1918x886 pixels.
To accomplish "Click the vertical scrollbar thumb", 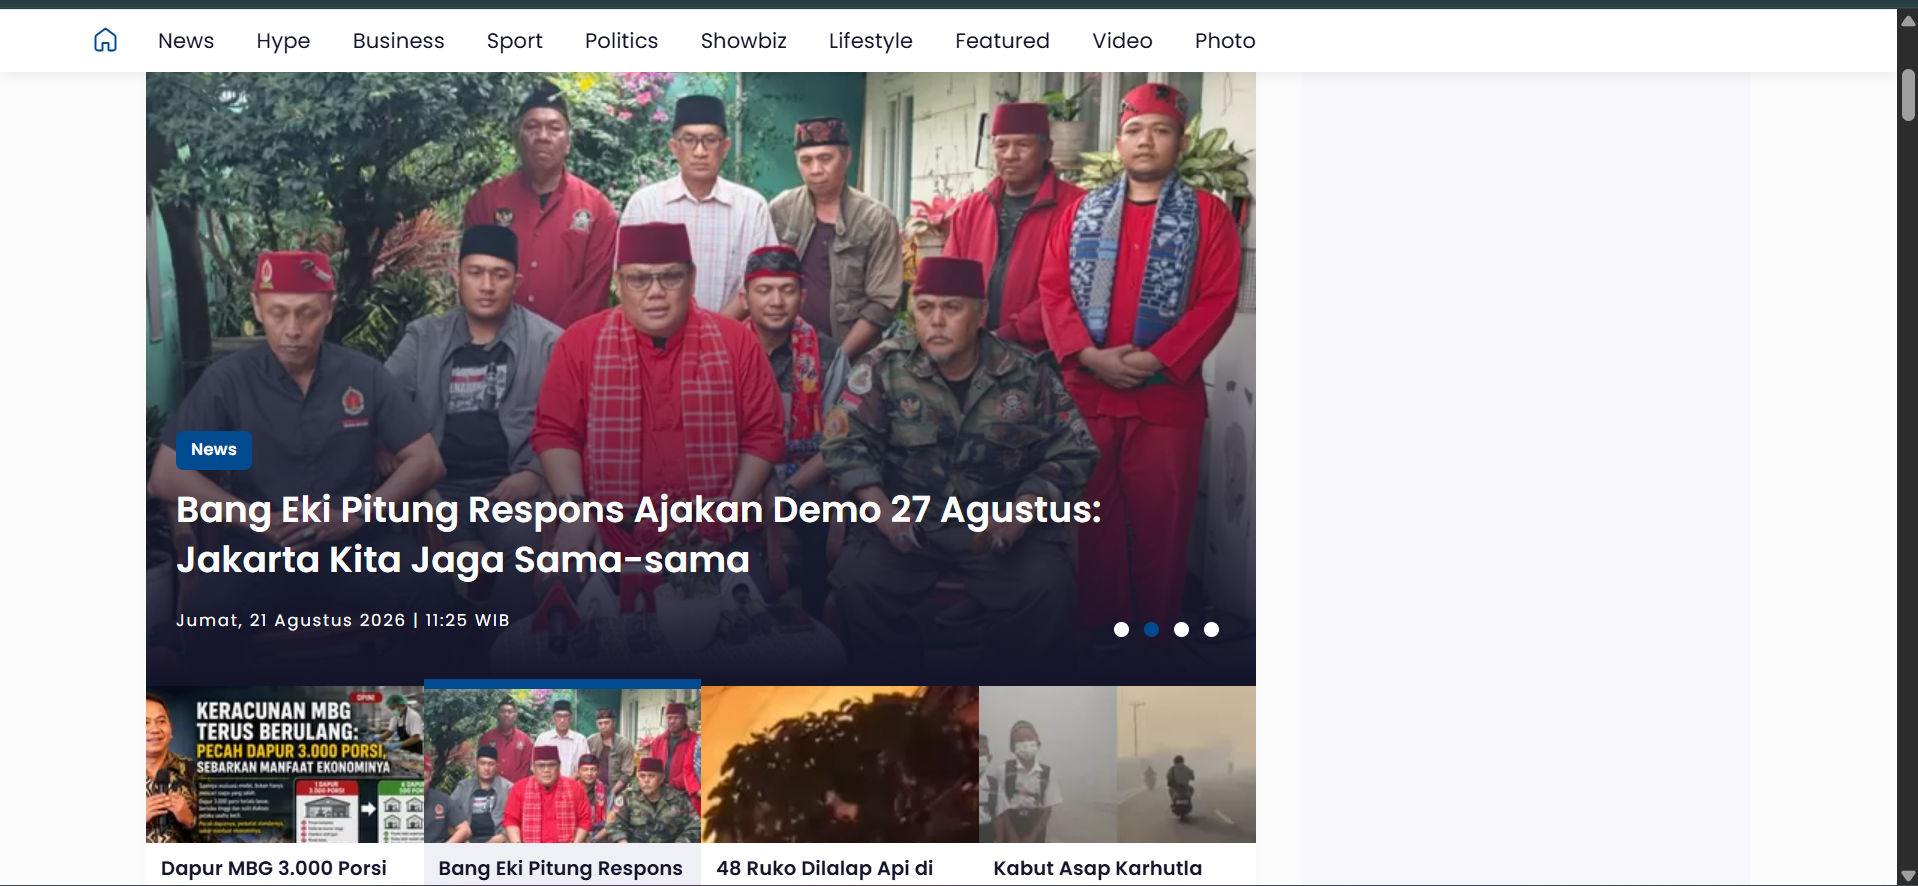I will (x=1908, y=95).
